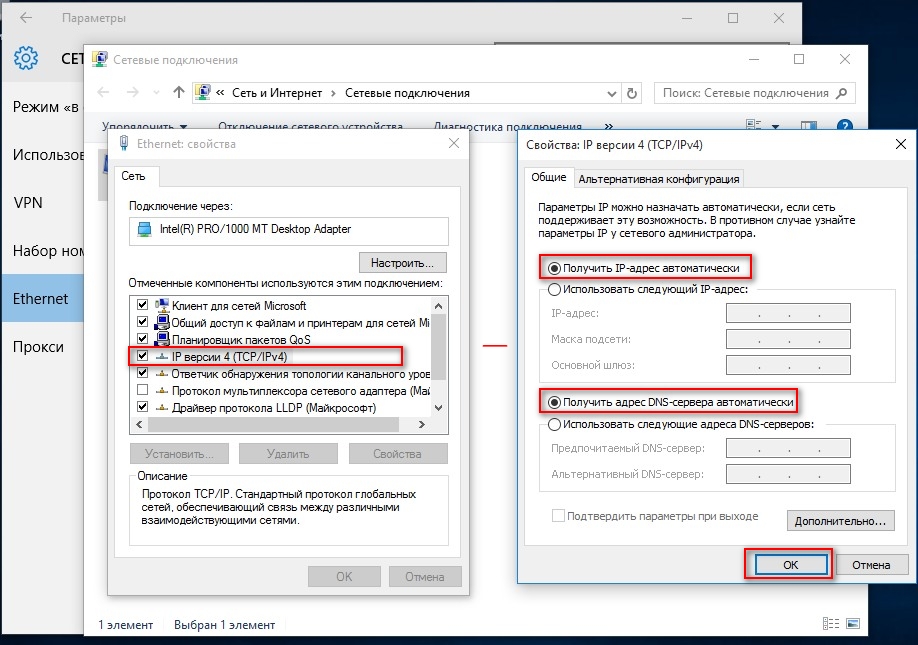
Task: Expand the address bar history dropdown
Action: [612, 94]
